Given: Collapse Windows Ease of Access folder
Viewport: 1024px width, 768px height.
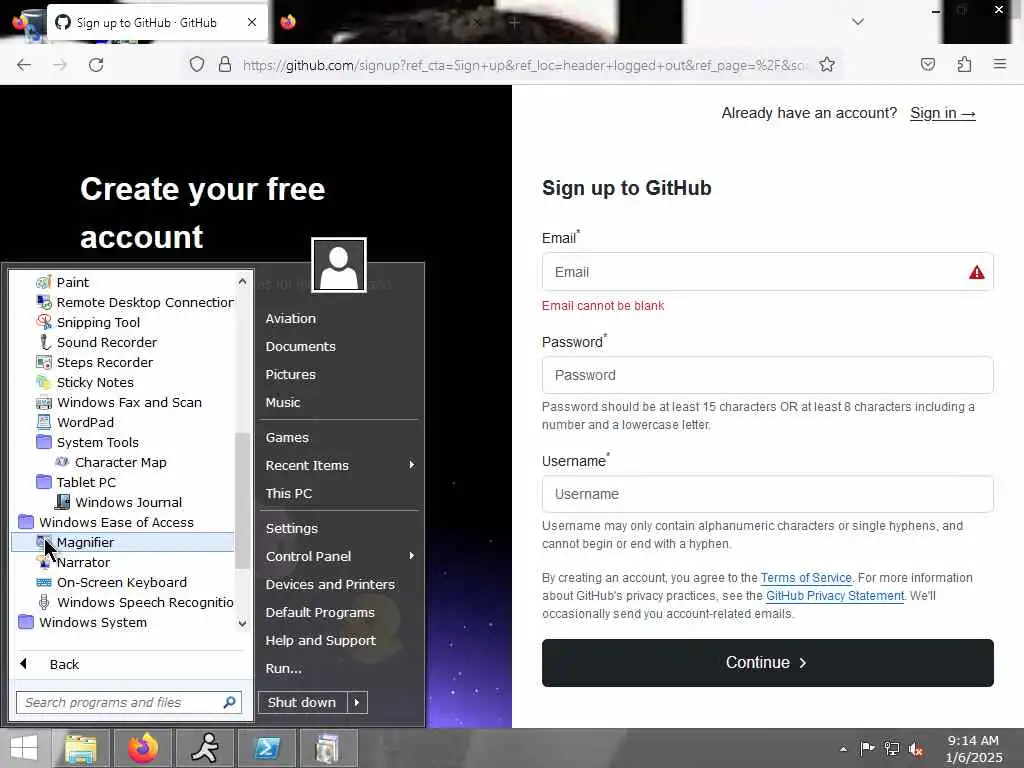Looking at the screenshot, I should point(106,522).
